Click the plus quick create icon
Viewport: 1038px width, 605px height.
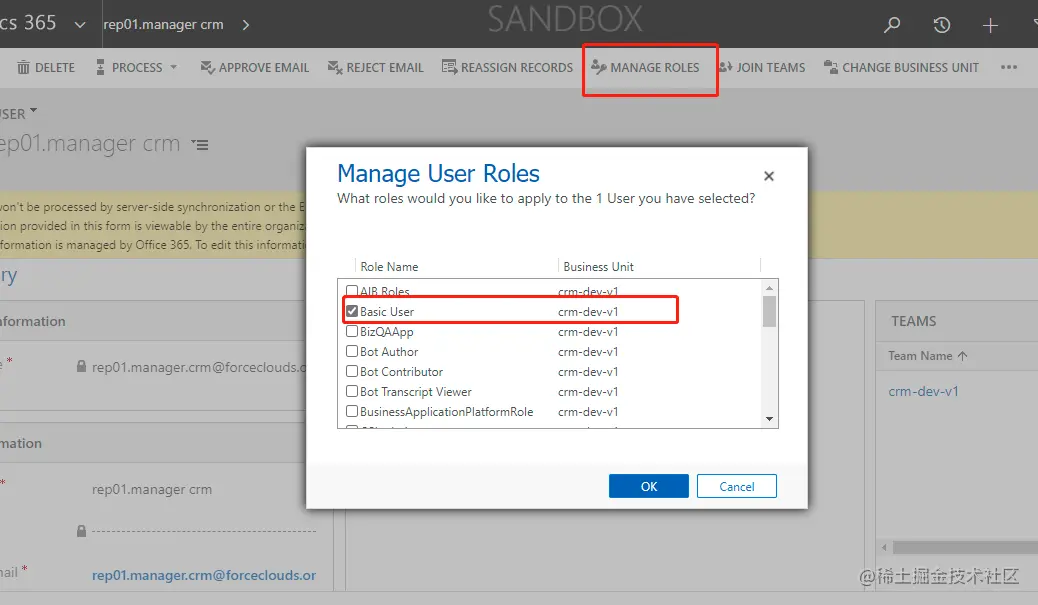tap(990, 25)
